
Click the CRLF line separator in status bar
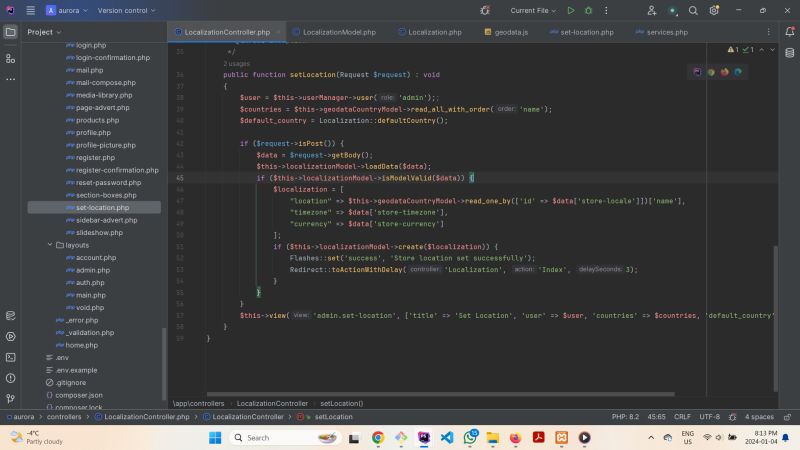tap(682, 416)
